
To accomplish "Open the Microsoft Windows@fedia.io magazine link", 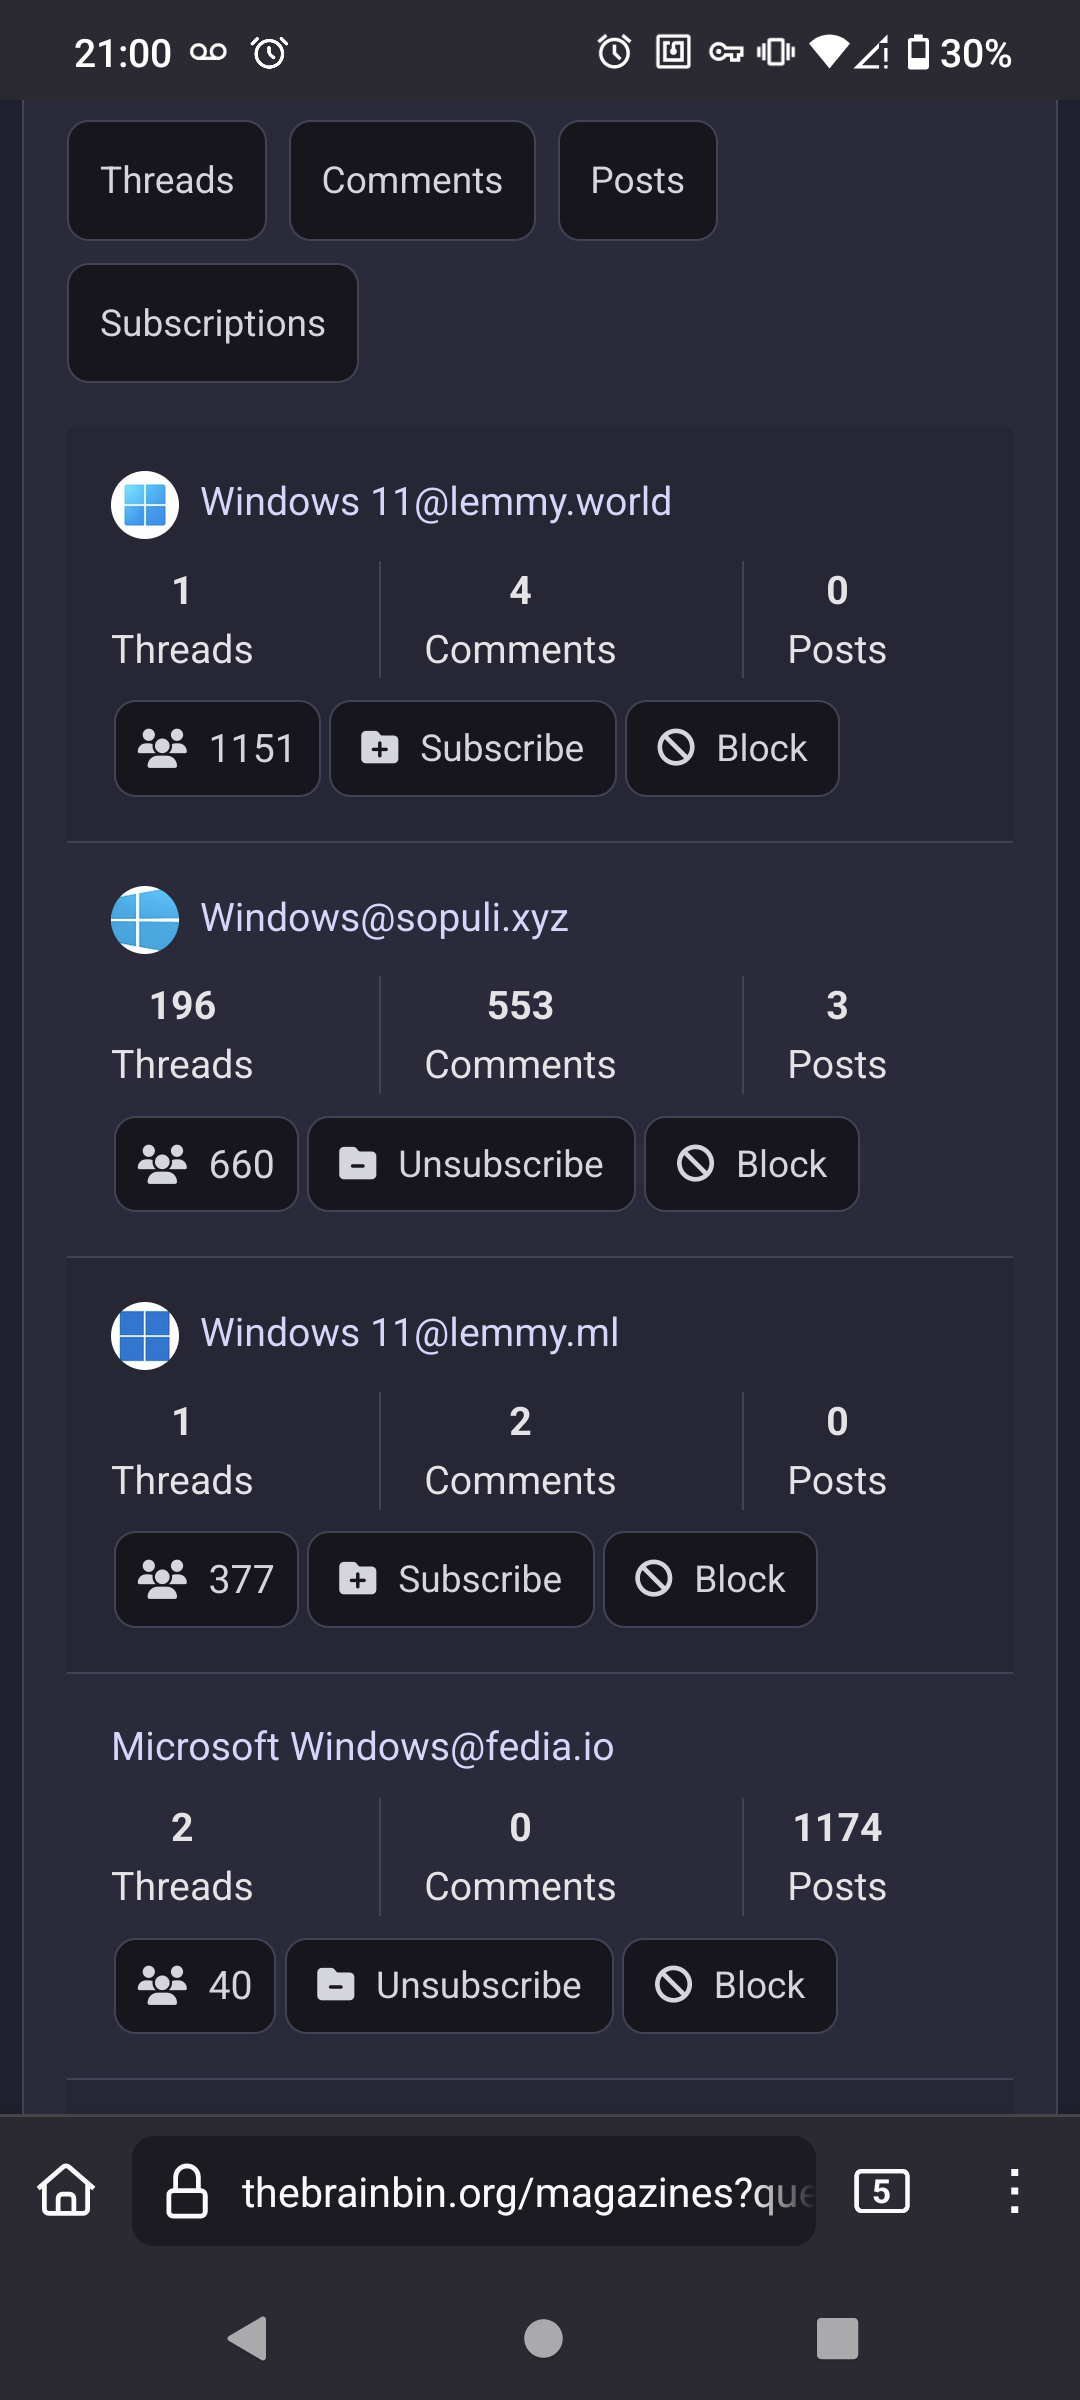I will tap(362, 1747).
